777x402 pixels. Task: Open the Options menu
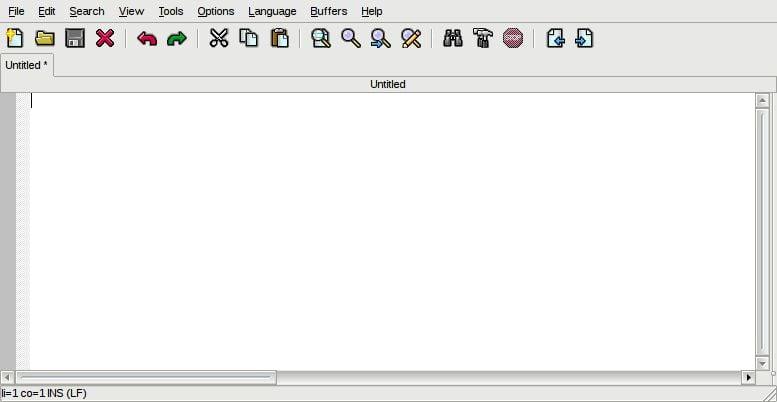click(215, 11)
